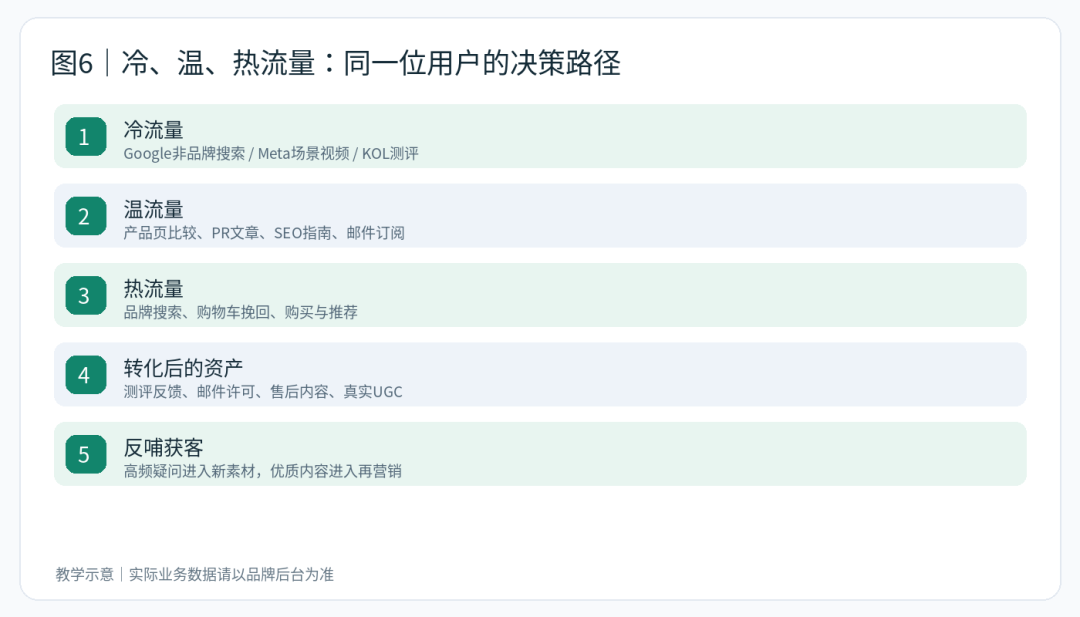The width and height of the screenshot is (1080, 617).
Task: Click the number 3 step badge
Action: (86, 295)
